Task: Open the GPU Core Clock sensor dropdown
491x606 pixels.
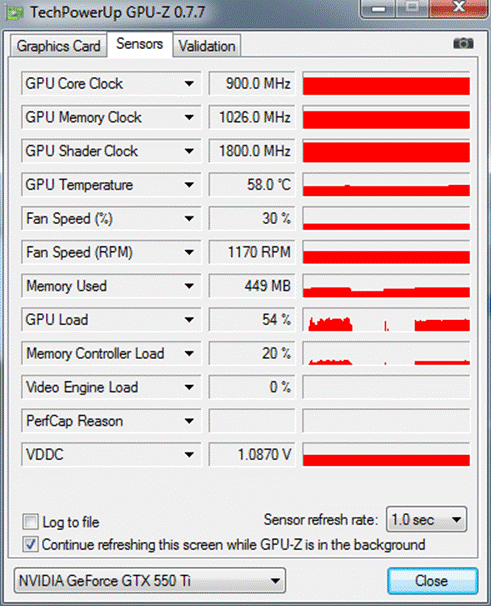Action: coord(189,83)
